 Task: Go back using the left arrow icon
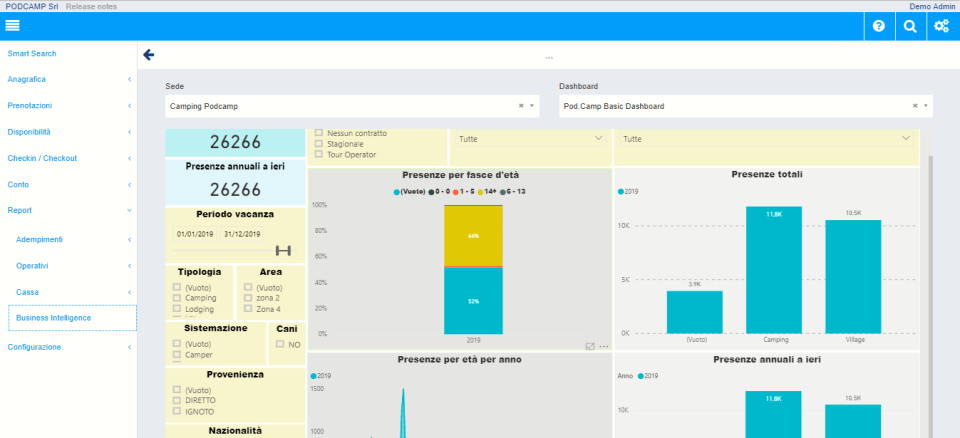(149, 55)
